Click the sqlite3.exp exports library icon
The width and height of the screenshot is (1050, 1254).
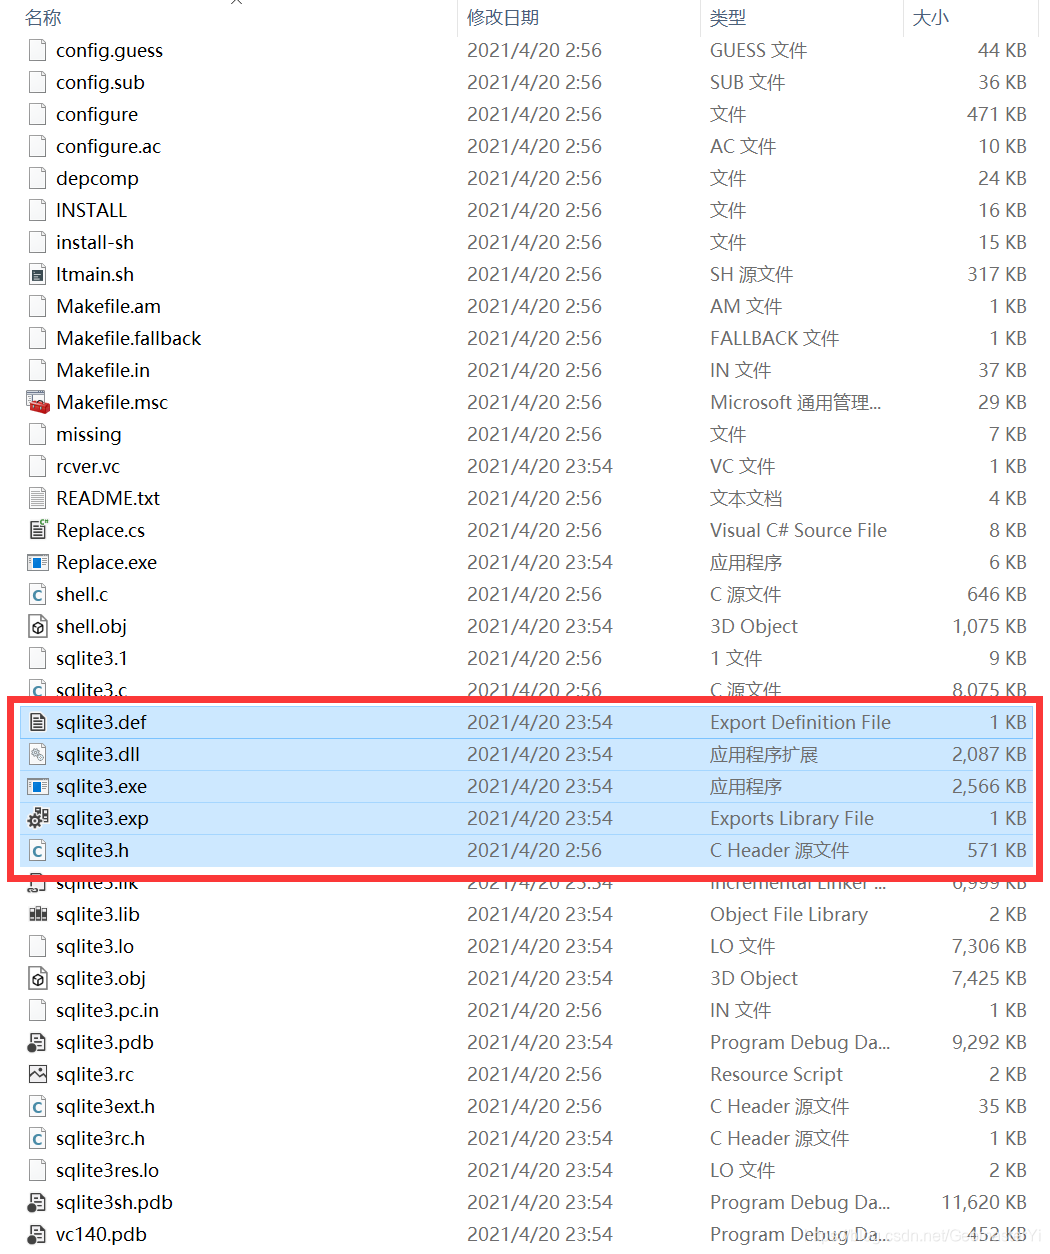click(x=38, y=818)
